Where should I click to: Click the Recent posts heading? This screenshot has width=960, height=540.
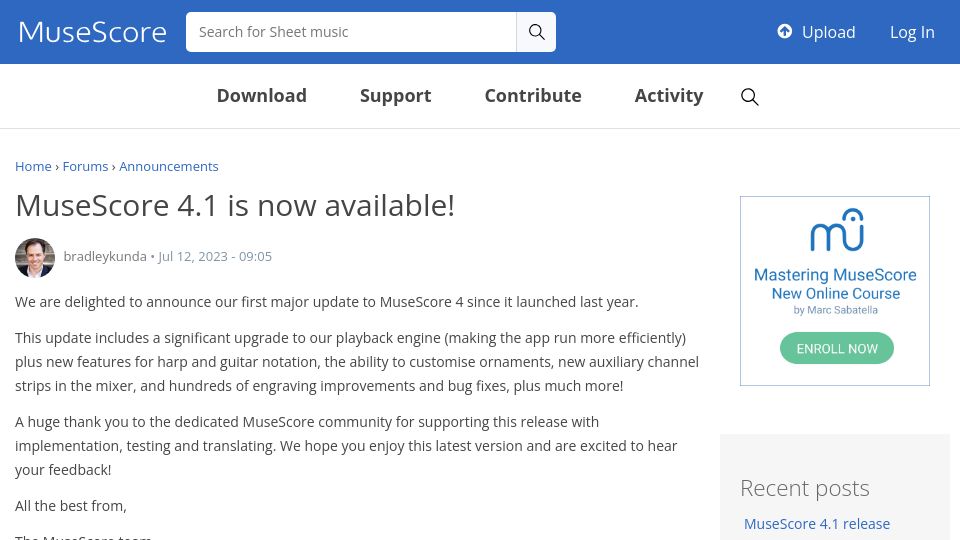(804, 489)
